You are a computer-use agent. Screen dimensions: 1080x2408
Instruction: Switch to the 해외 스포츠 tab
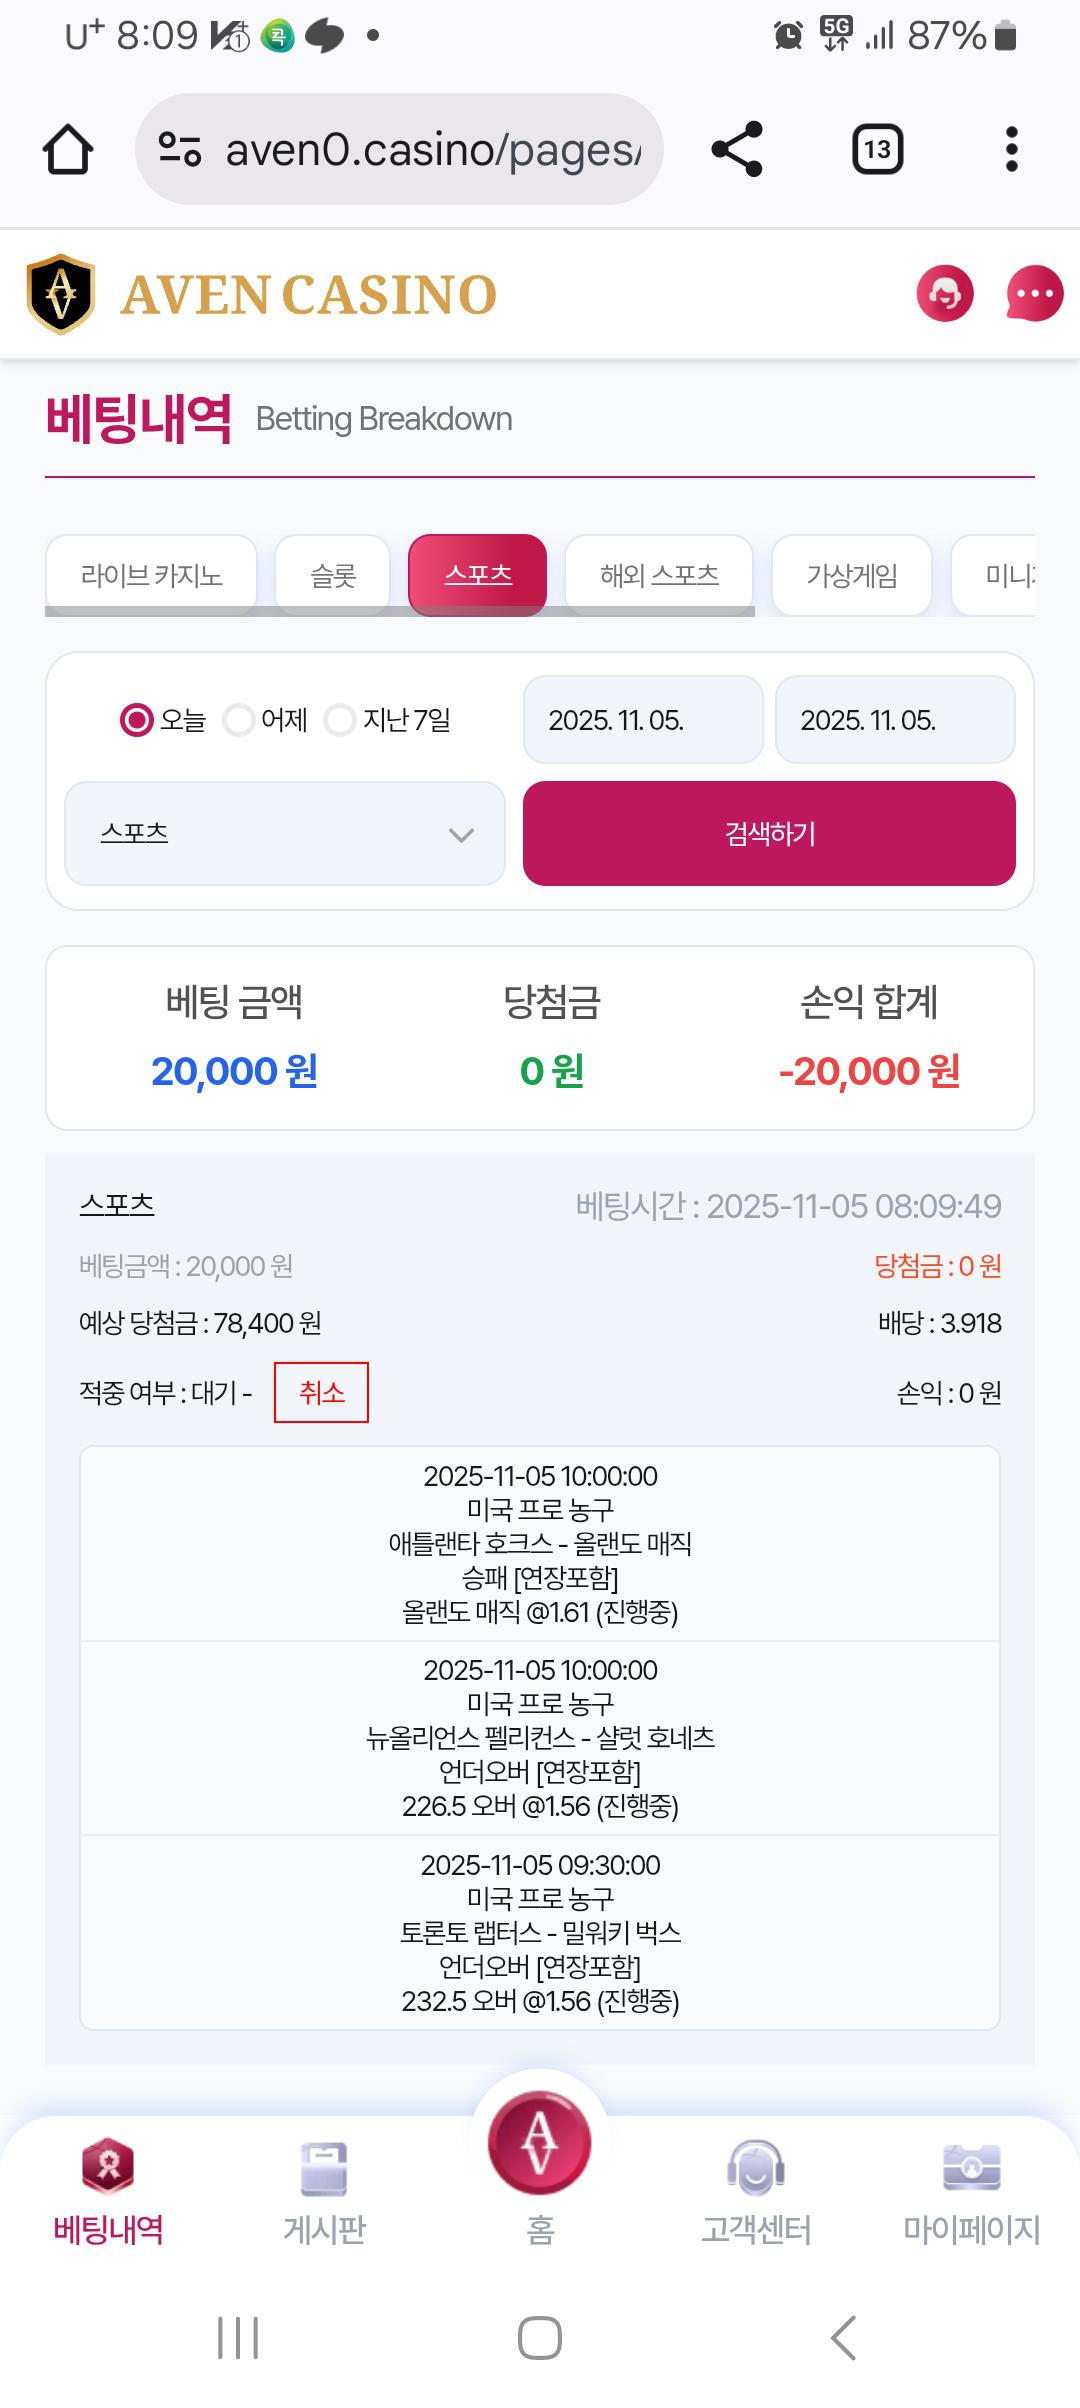tap(659, 575)
